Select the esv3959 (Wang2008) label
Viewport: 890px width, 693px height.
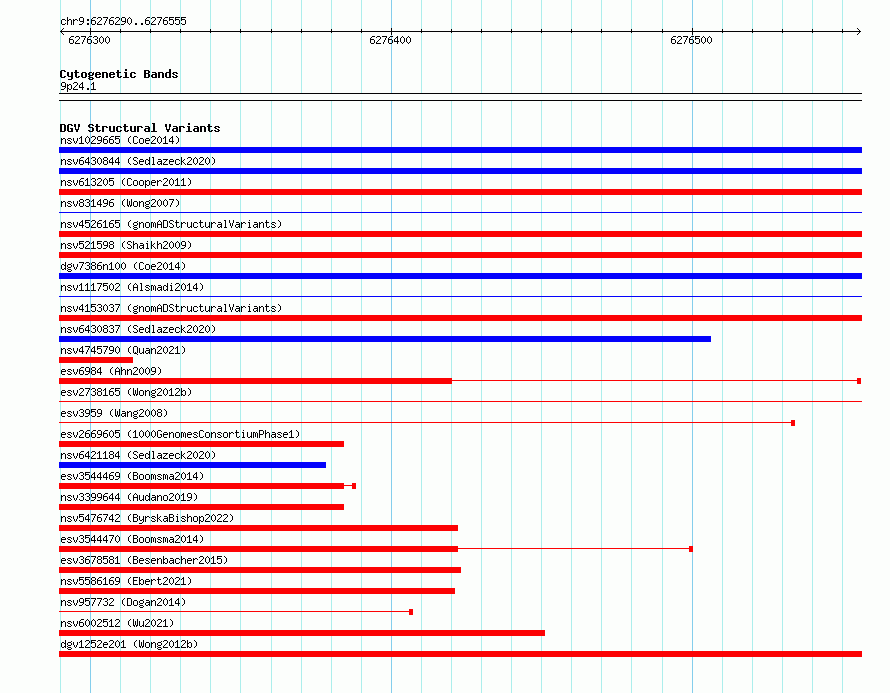(114, 413)
